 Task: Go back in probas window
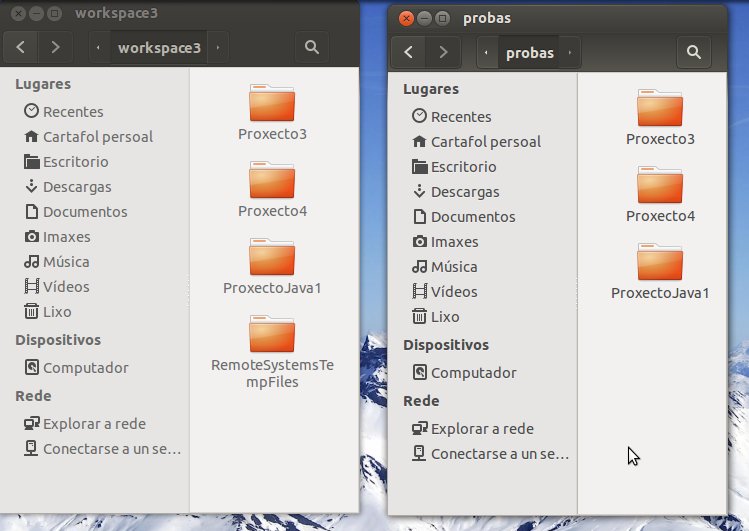pyautogui.click(x=408, y=52)
